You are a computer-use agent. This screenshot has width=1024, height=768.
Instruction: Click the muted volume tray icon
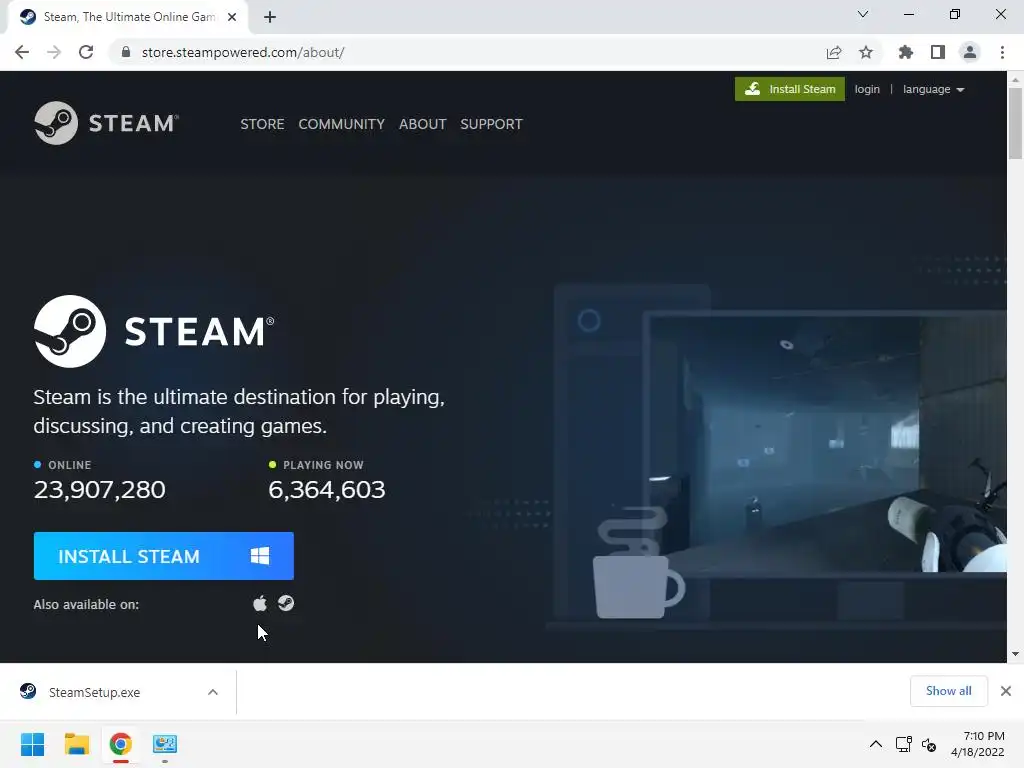tap(929, 744)
